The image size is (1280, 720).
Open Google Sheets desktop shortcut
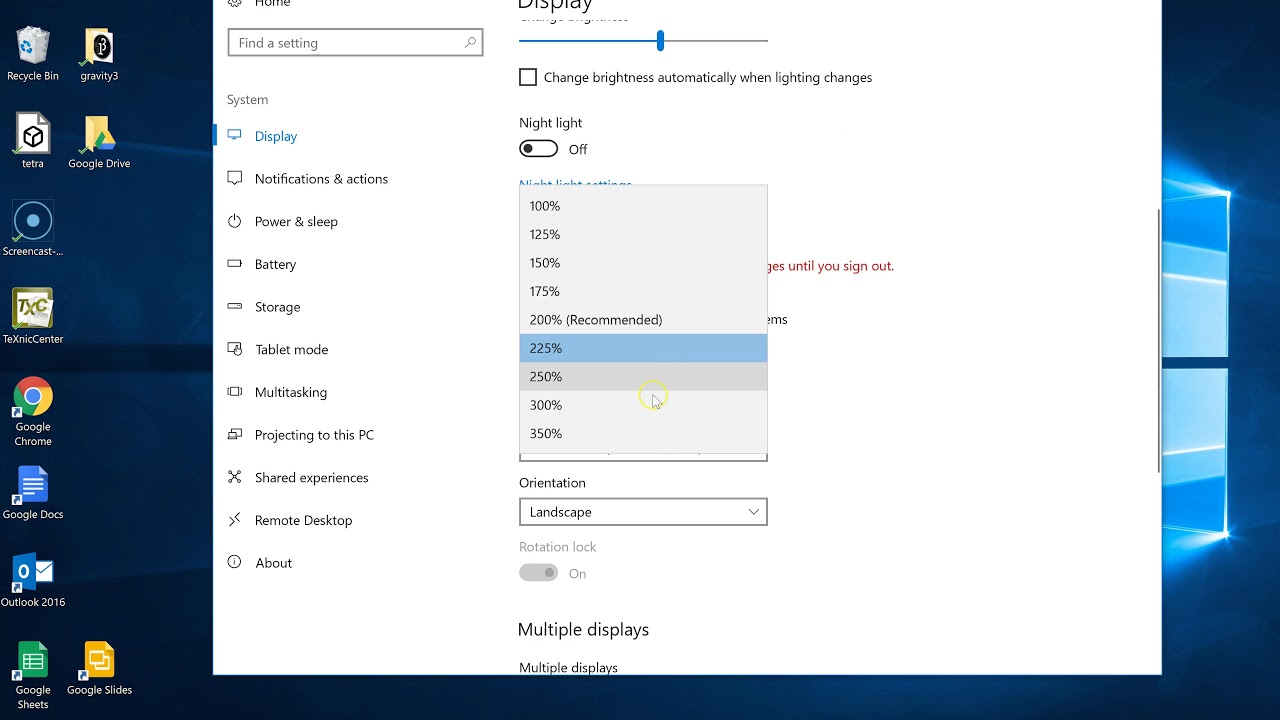click(33, 676)
